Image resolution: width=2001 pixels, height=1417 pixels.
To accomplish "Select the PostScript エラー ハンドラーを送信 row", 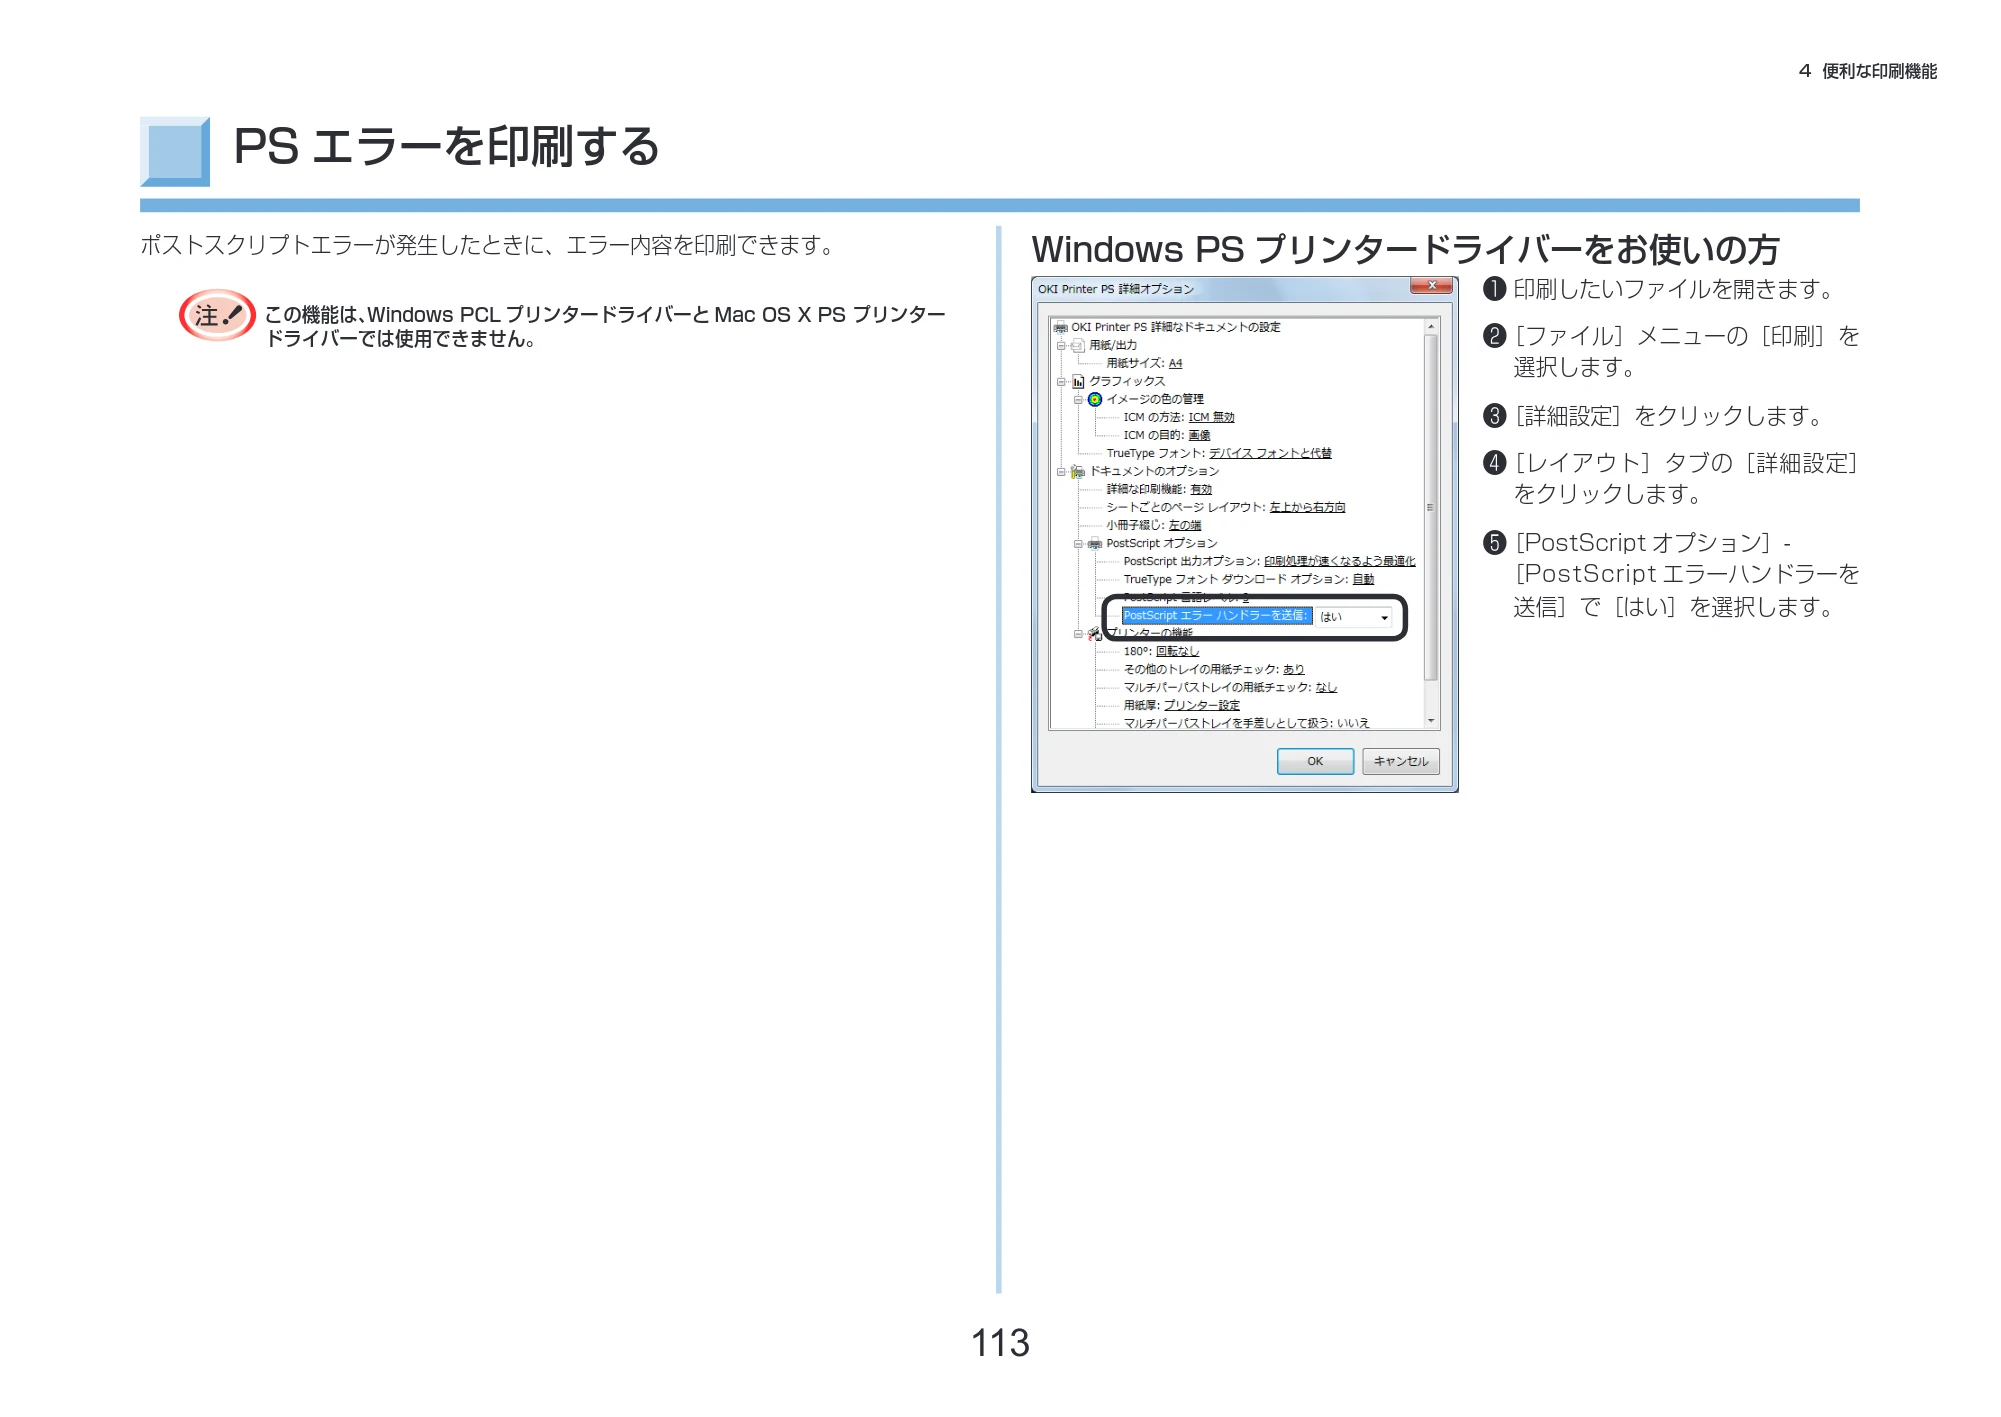I will point(1216,615).
